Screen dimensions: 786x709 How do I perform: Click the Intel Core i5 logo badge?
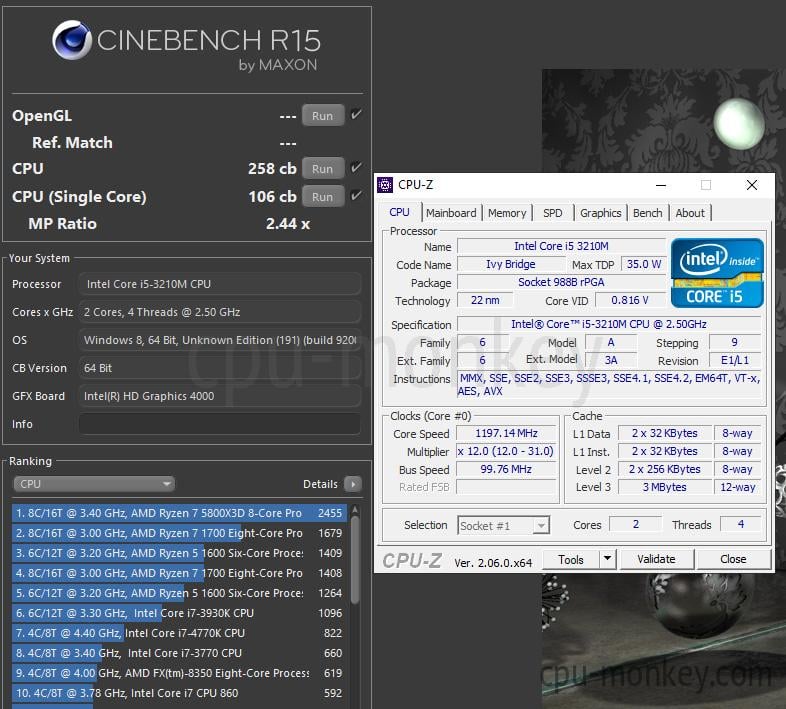point(717,273)
